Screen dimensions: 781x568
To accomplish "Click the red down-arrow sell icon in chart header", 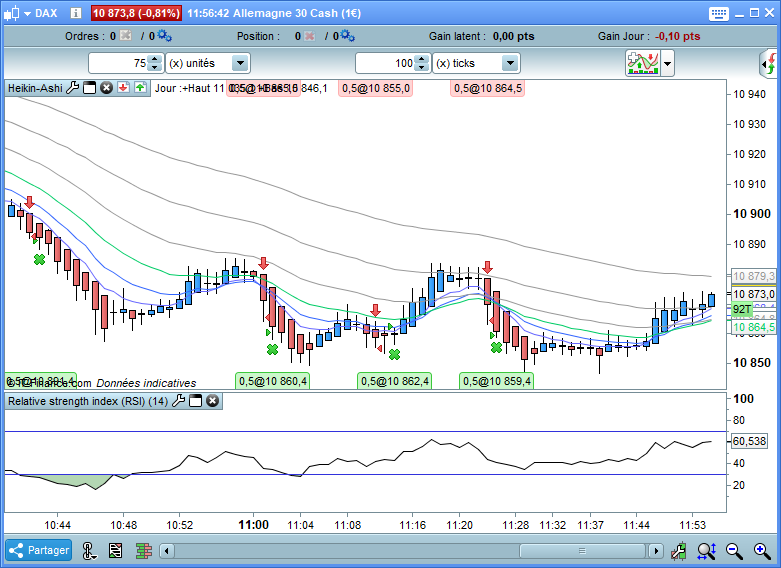I will point(124,88).
